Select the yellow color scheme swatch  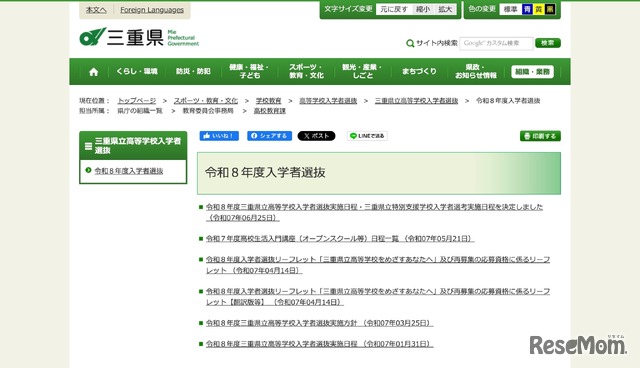538,9
